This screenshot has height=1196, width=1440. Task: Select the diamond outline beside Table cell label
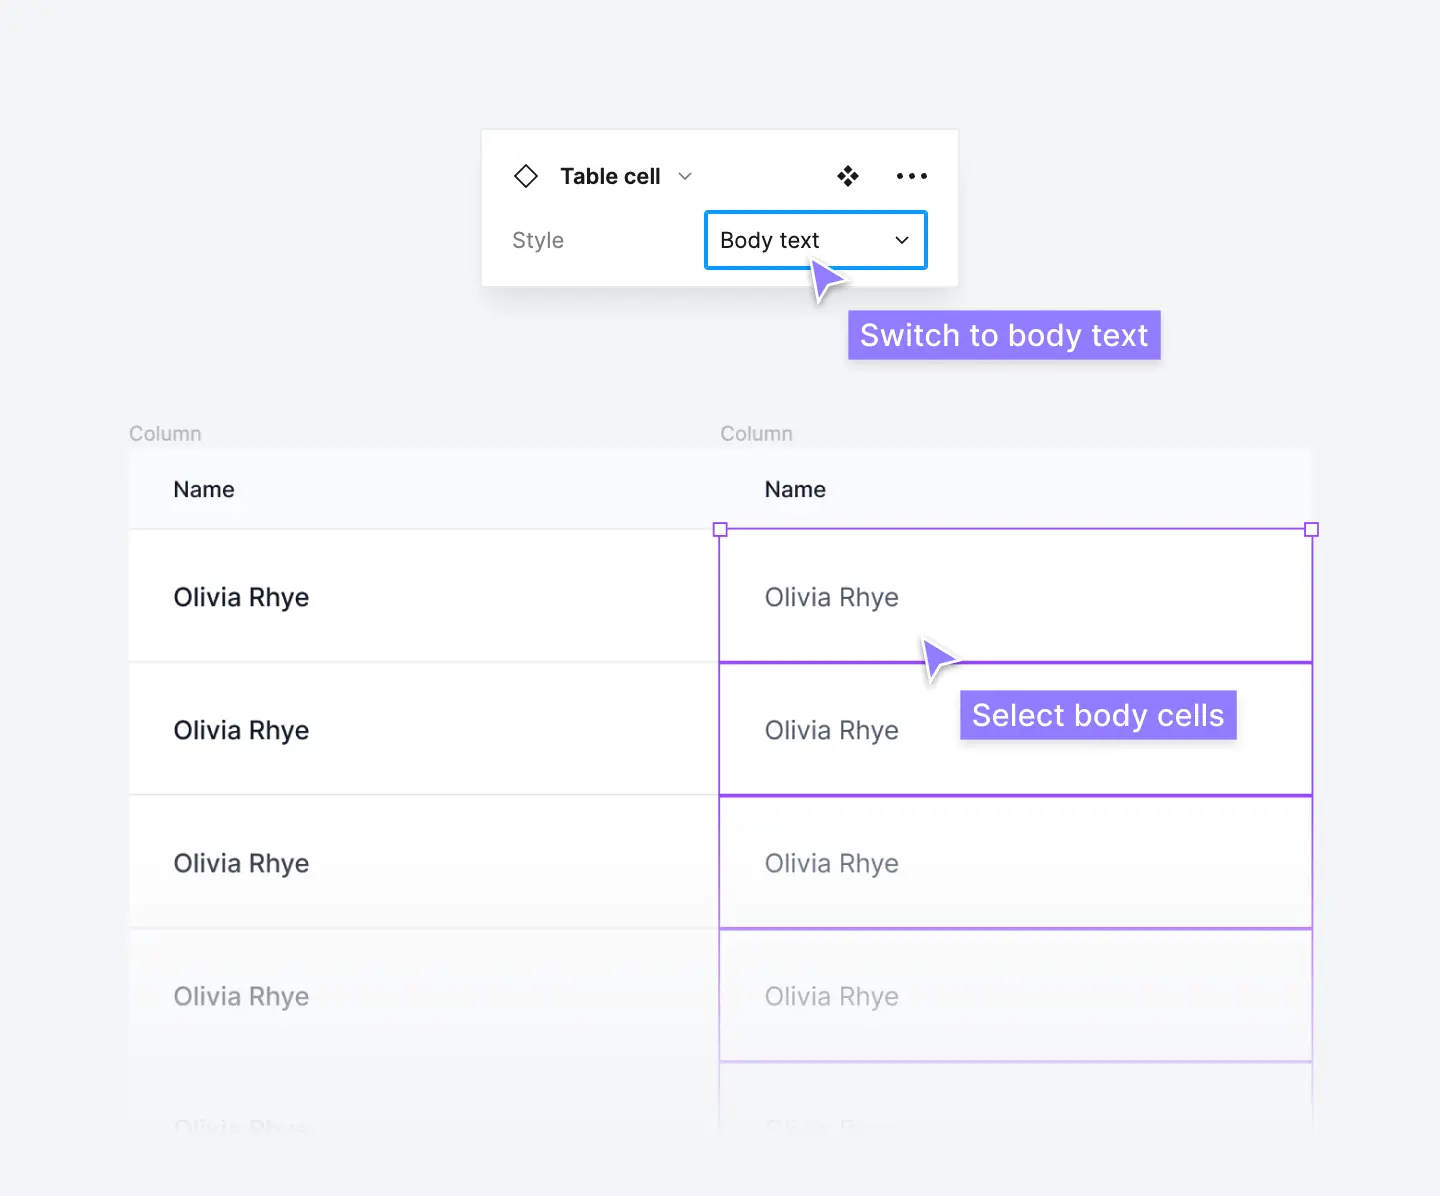pyautogui.click(x=526, y=176)
